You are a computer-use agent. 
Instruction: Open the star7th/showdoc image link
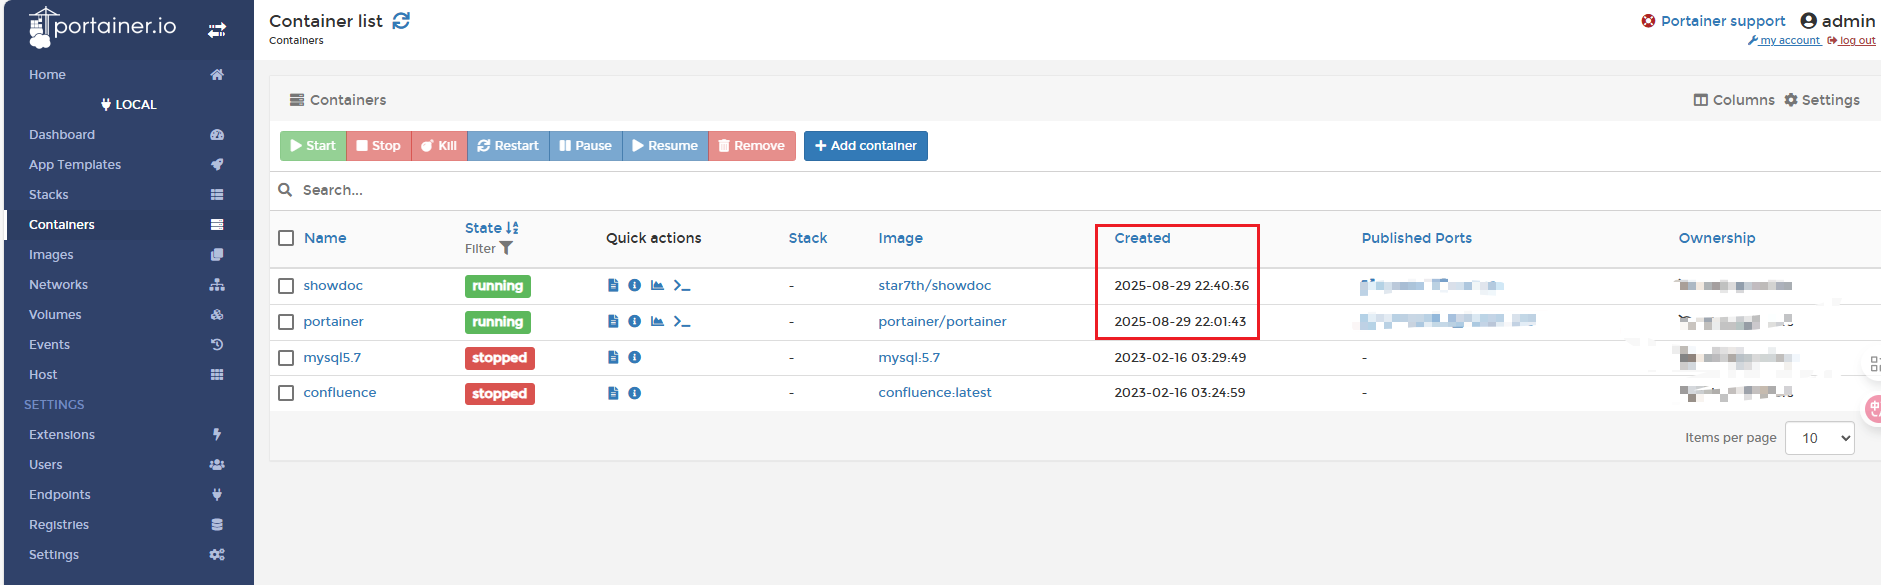(935, 286)
